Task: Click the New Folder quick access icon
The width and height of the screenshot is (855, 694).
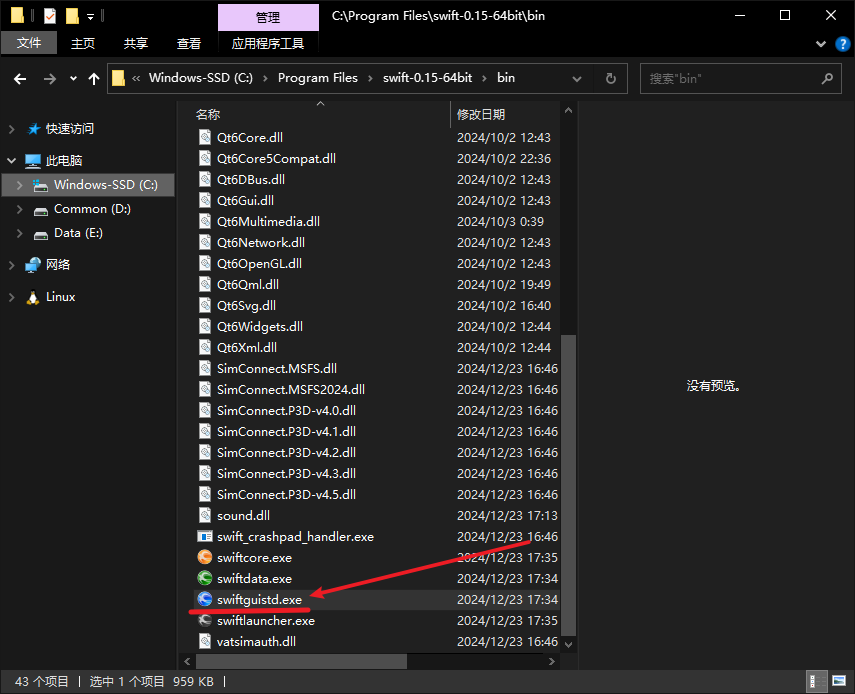Action: [72, 16]
